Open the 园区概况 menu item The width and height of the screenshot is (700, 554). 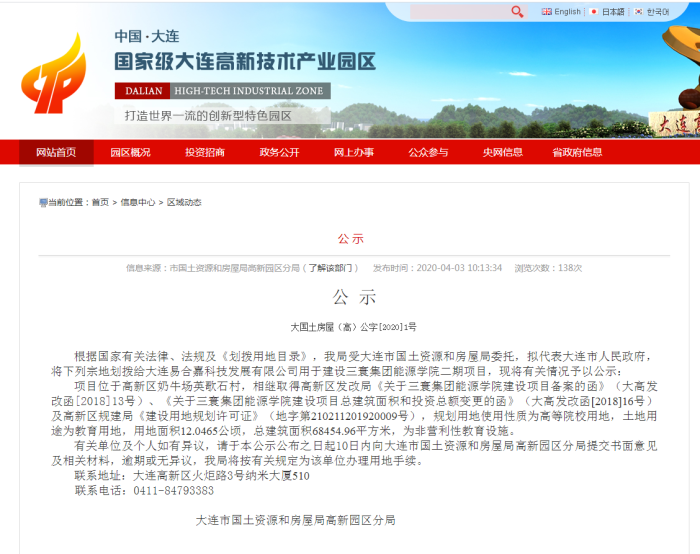(130, 152)
